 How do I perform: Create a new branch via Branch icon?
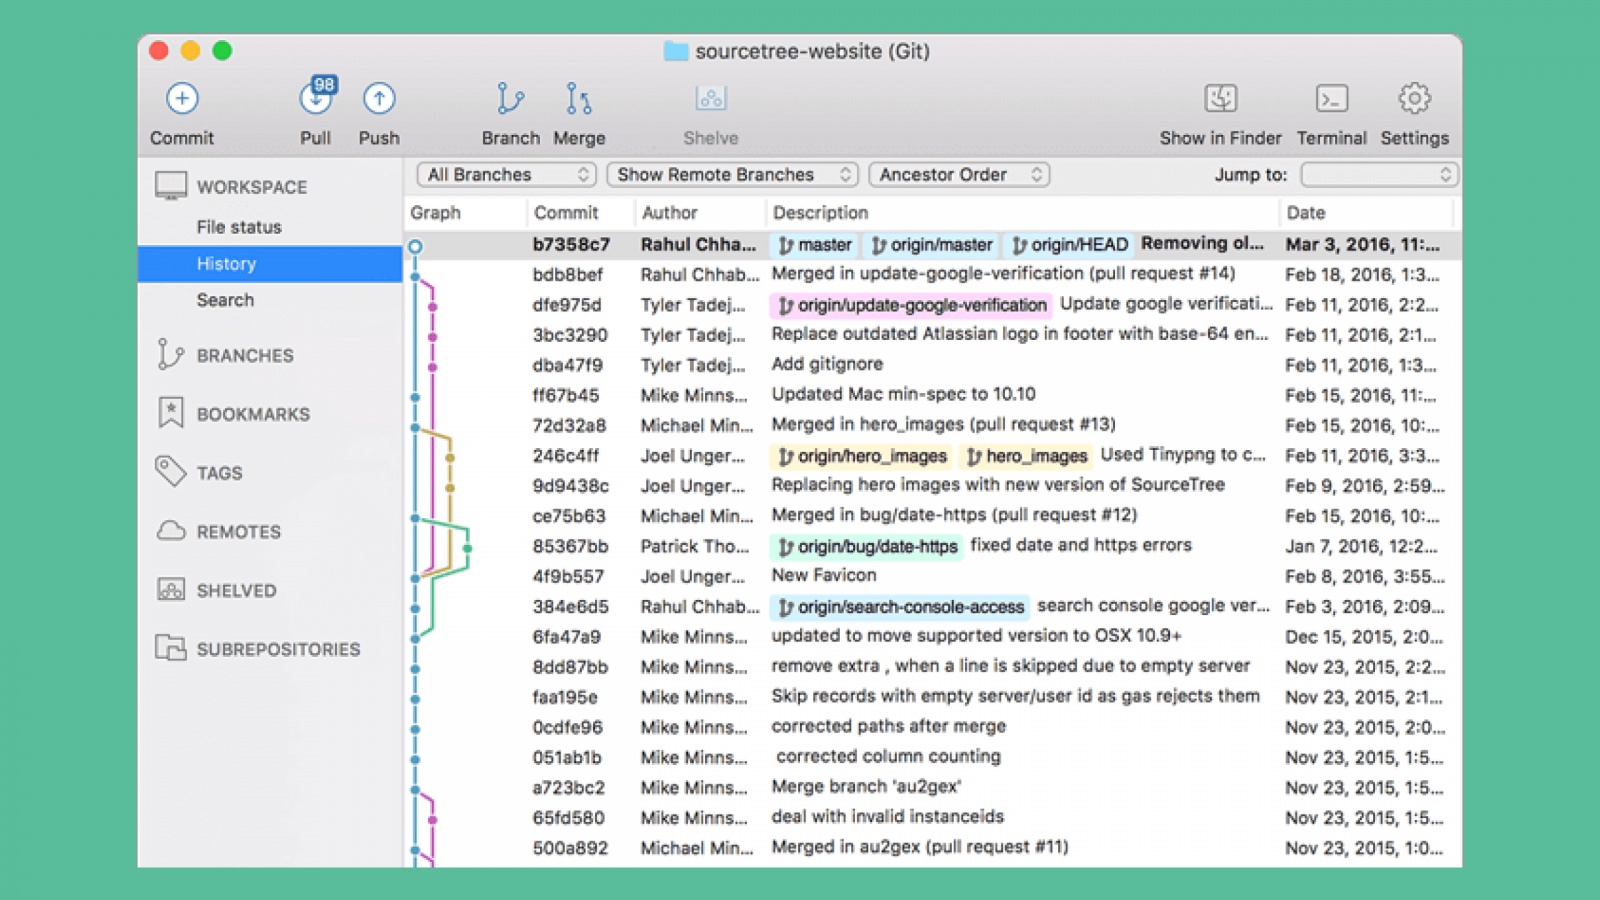(x=510, y=99)
